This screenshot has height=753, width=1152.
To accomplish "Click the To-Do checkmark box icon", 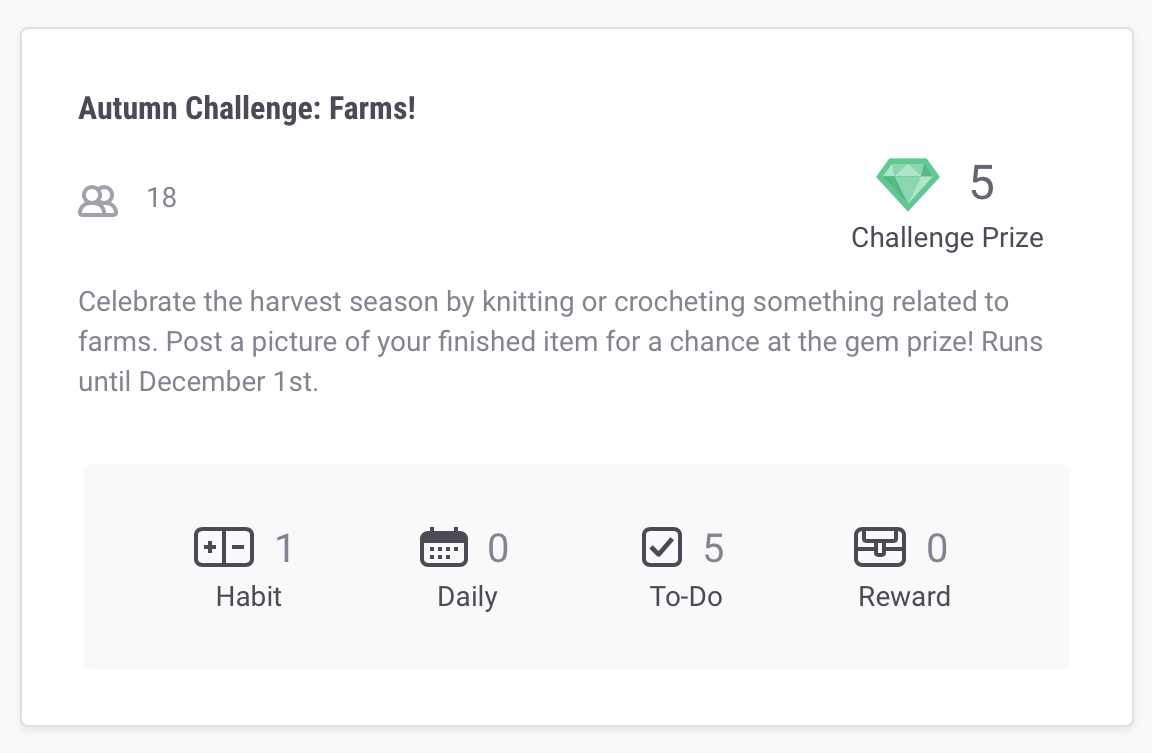I will coord(661,547).
